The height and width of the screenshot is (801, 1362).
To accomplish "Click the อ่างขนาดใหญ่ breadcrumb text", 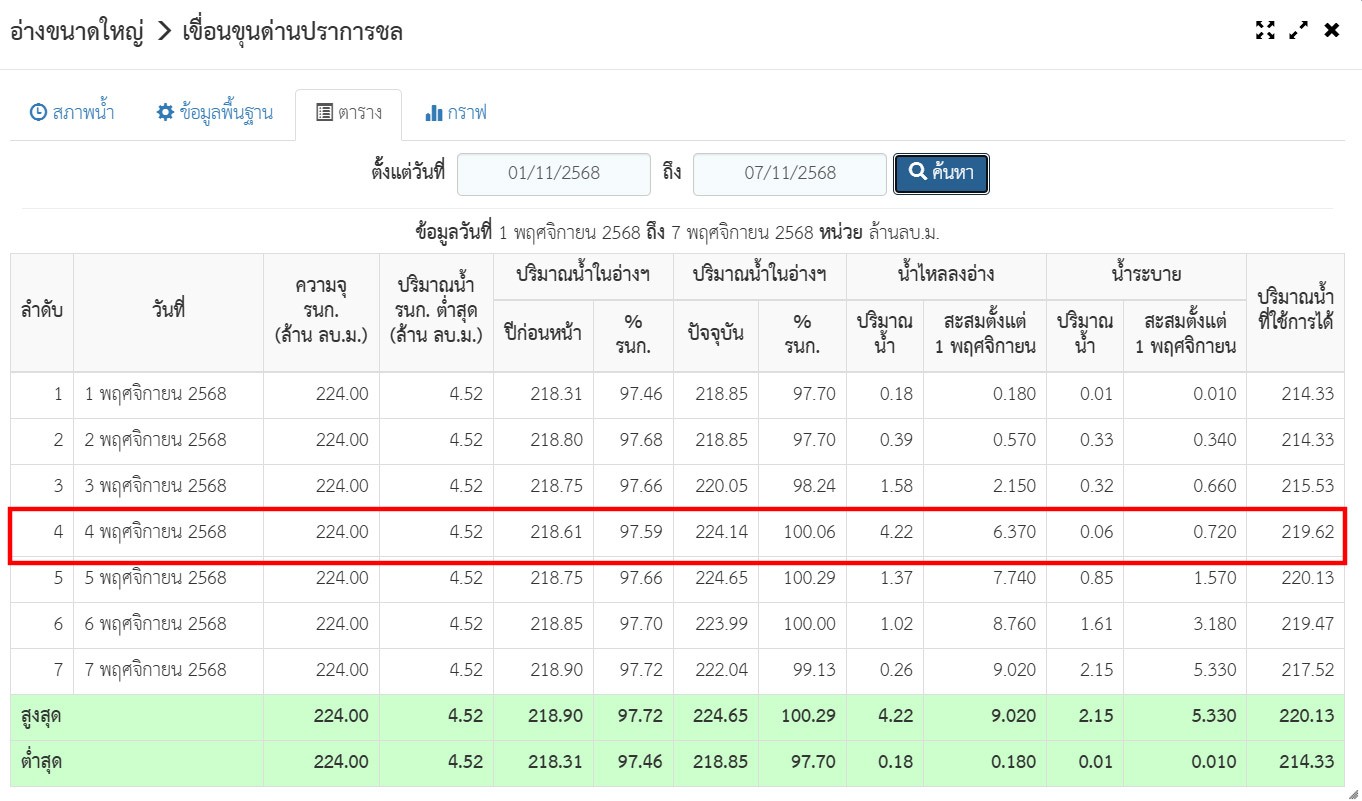I will [76, 32].
